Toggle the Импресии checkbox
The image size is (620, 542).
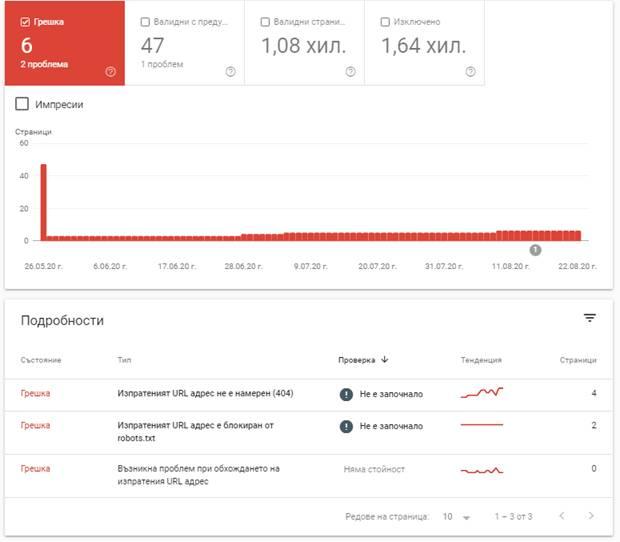pyautogui.click(x=22, y=104)
